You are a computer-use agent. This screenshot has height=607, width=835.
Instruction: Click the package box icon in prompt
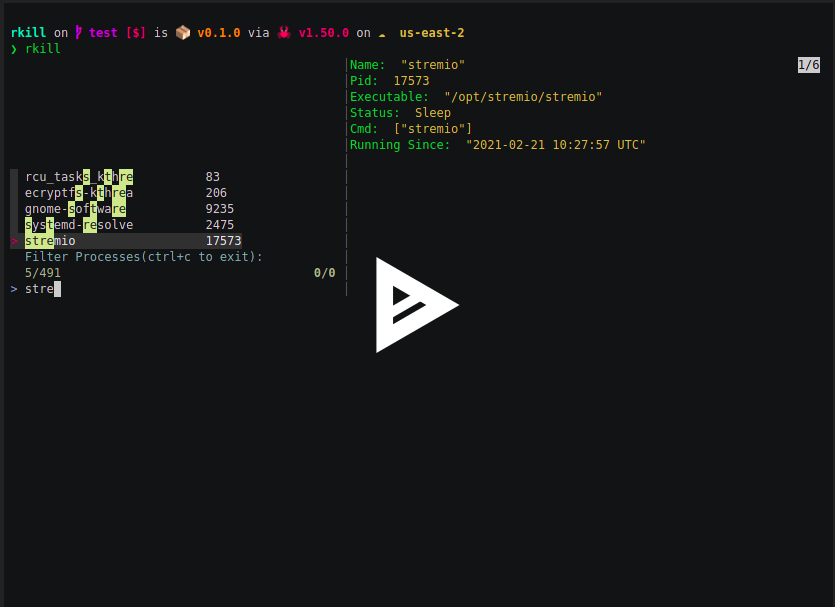183,33
